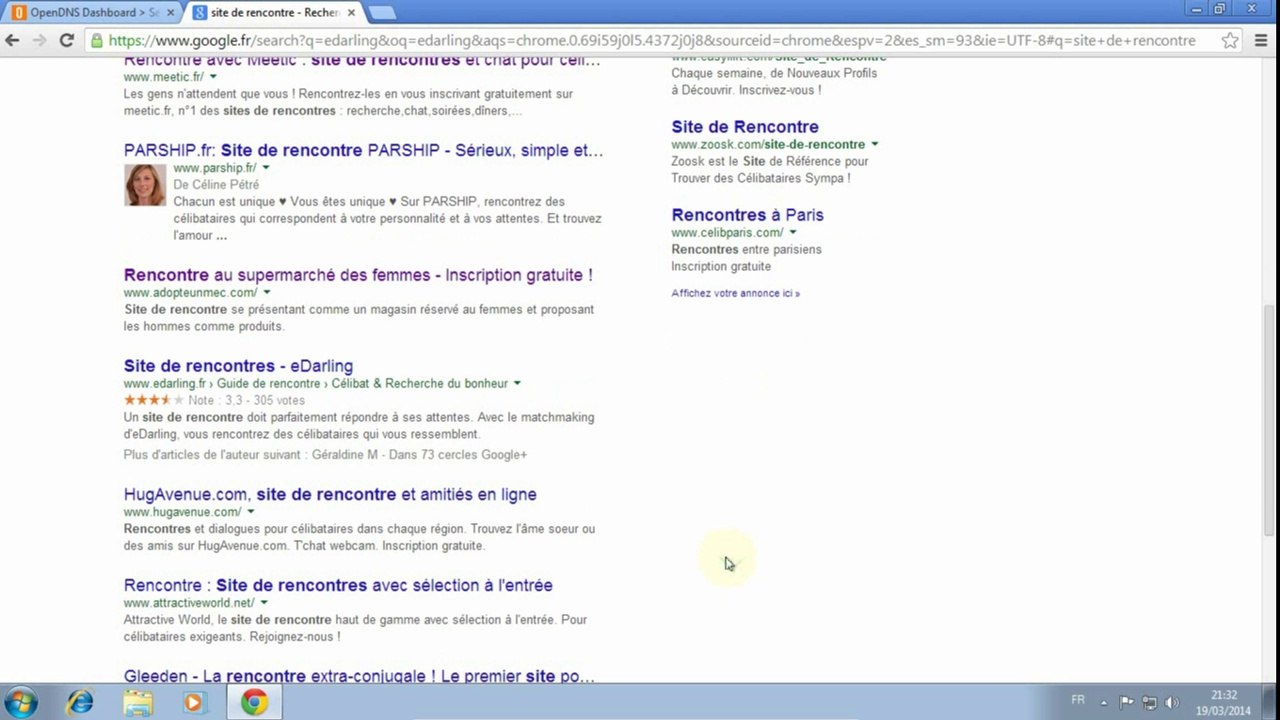Expand the dropdown arrow next to www.adopteunmec.com

point(267,293)
